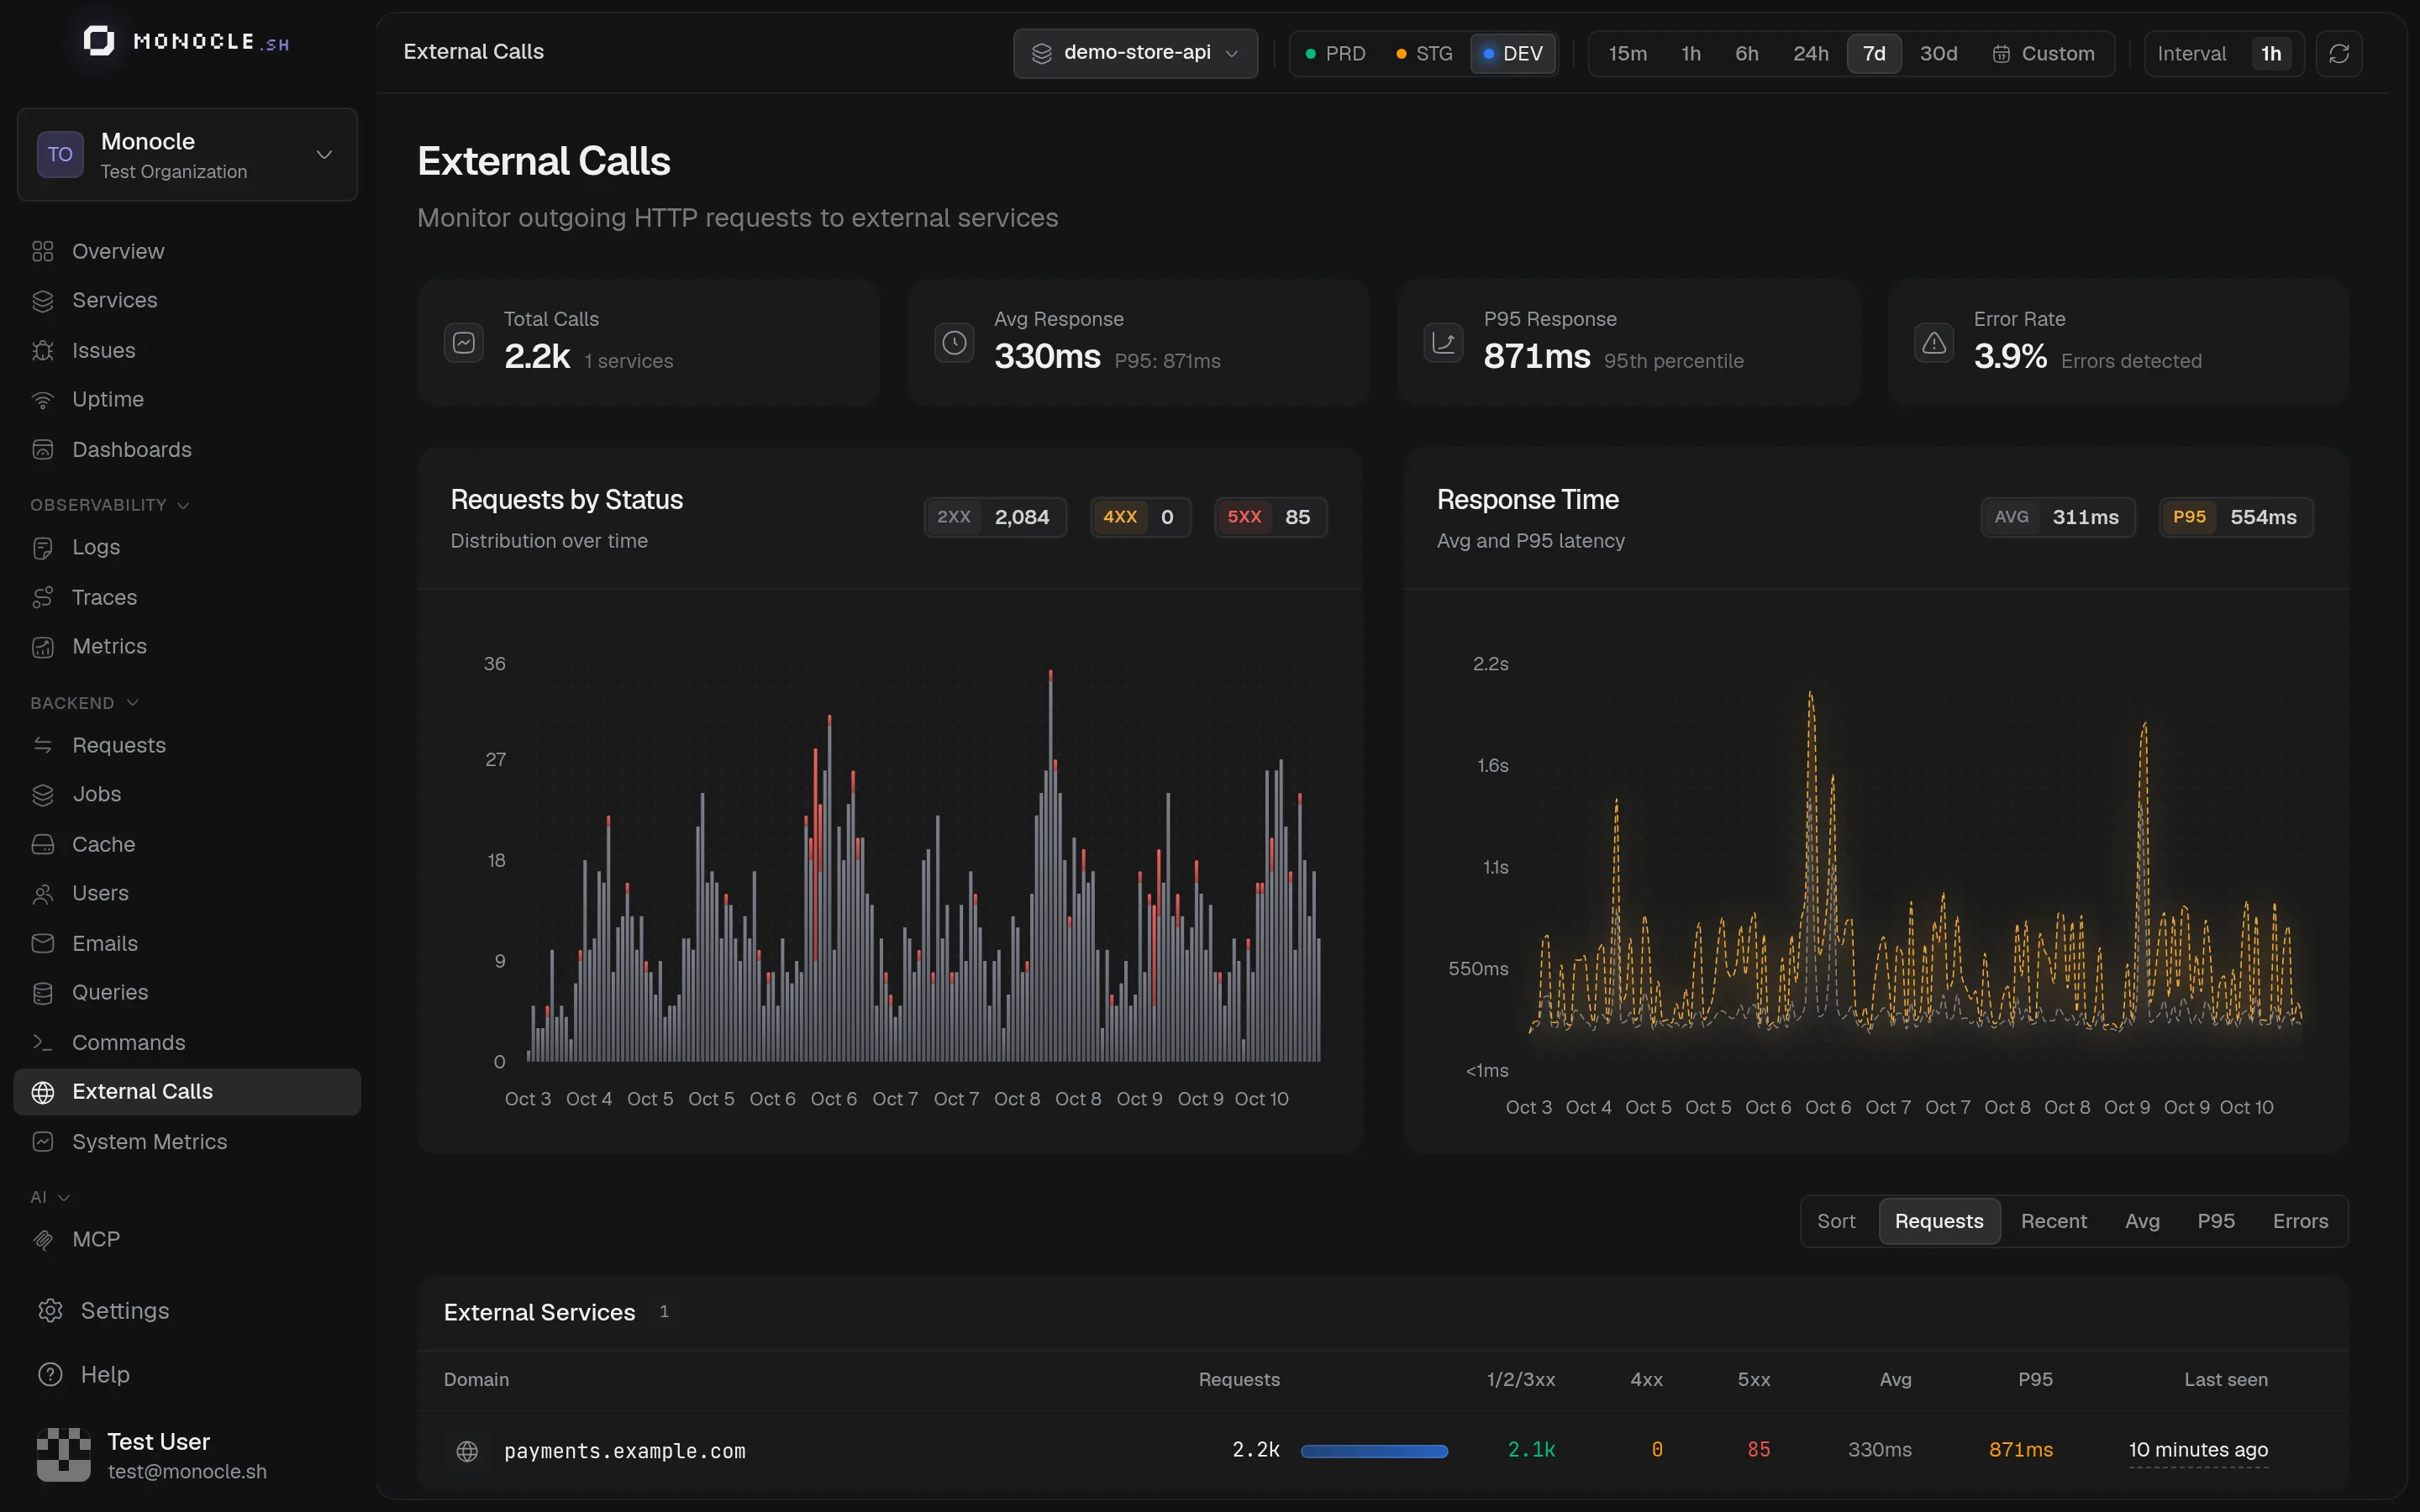Sort services by Errors

[x=2299, y=1221]
